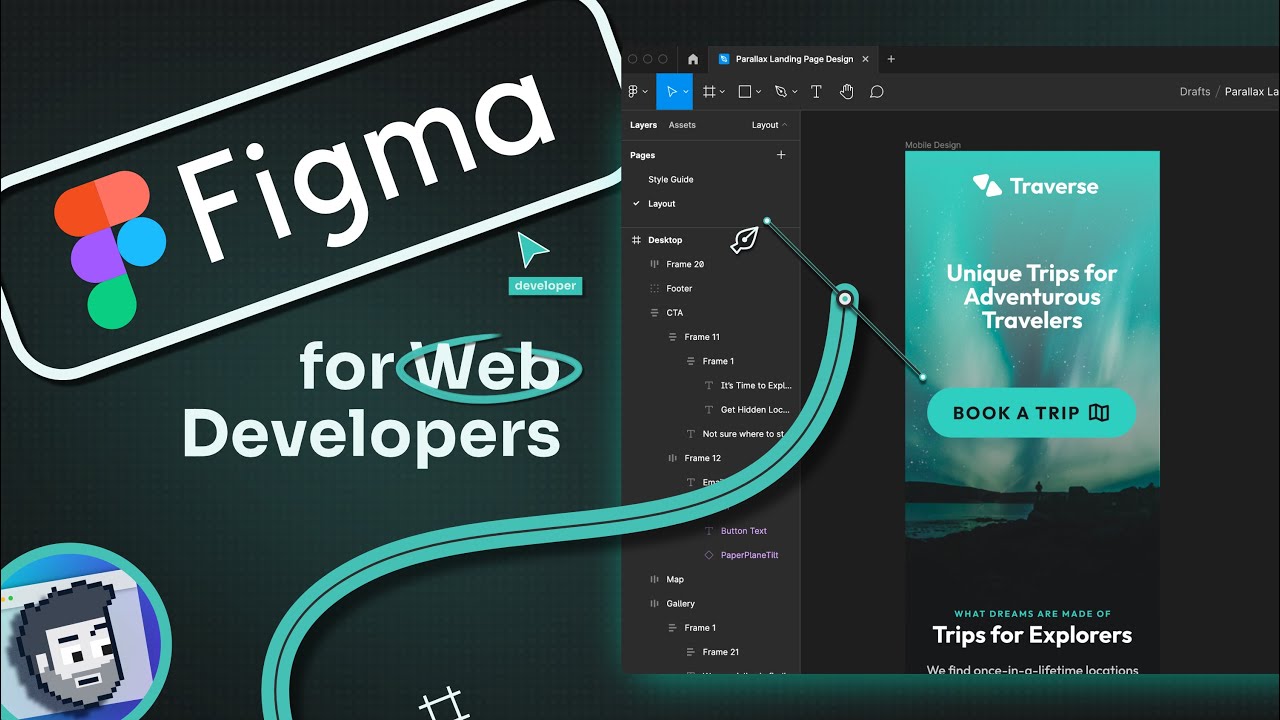
Task: Collapse the Layout pages dropdown
Action: pos(769,125)
